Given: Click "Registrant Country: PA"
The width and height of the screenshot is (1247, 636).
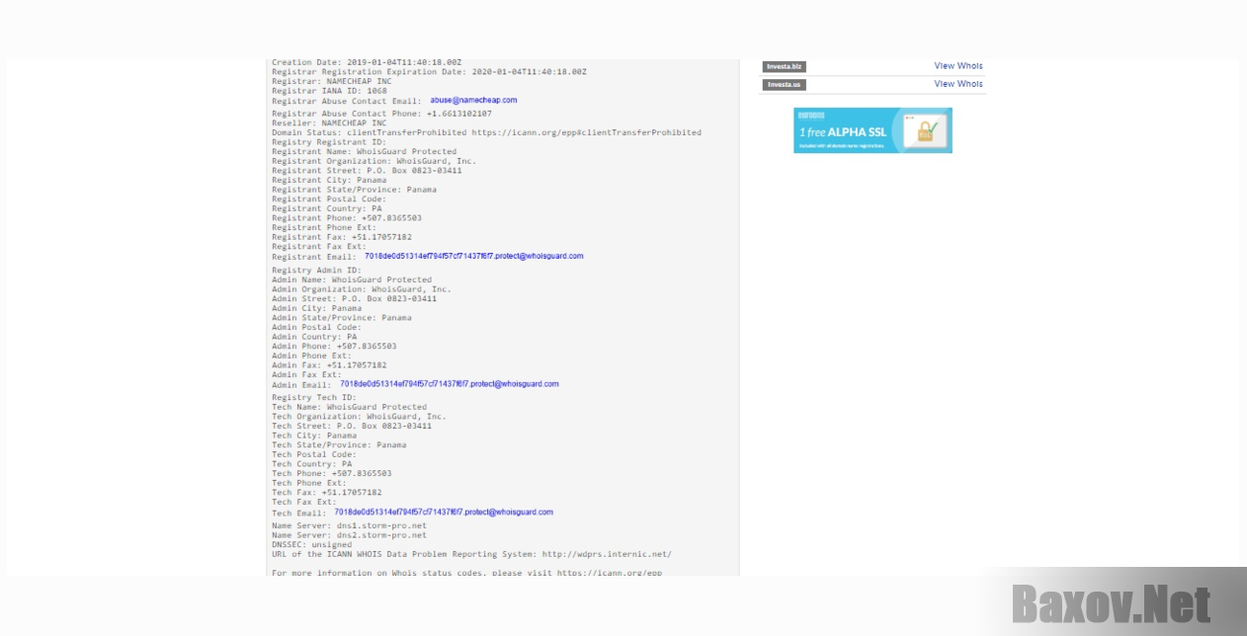Looking at the screenshot, I should coord(327,209).
